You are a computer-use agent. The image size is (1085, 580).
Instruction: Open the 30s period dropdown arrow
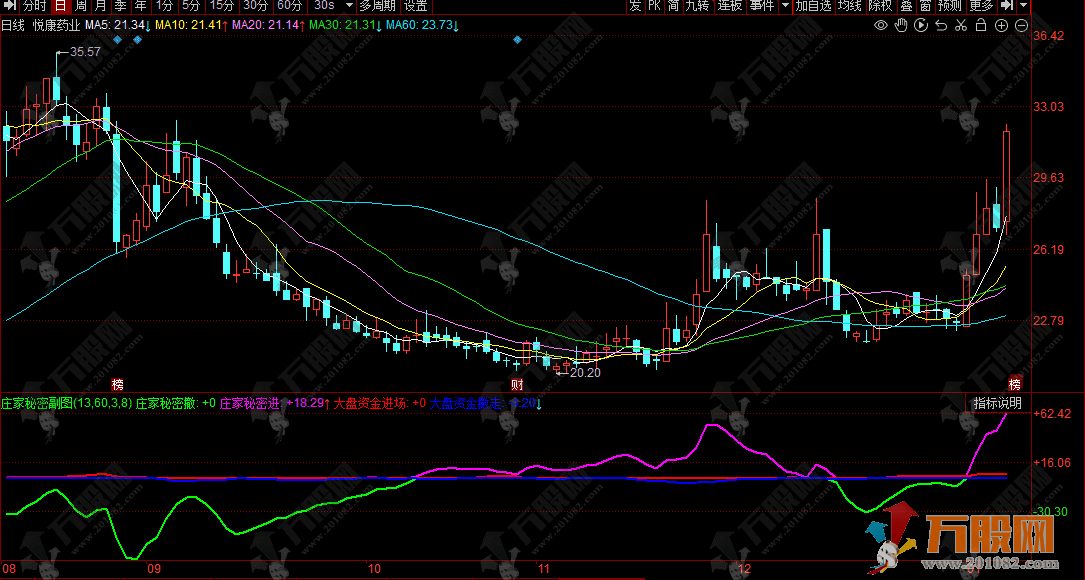(348, 6)
